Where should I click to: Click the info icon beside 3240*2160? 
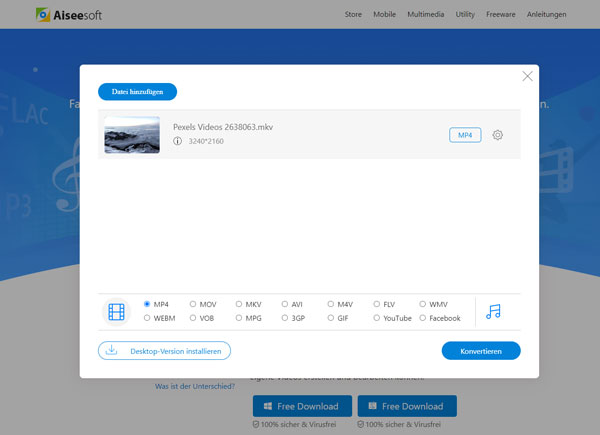(x=178, y=142)
